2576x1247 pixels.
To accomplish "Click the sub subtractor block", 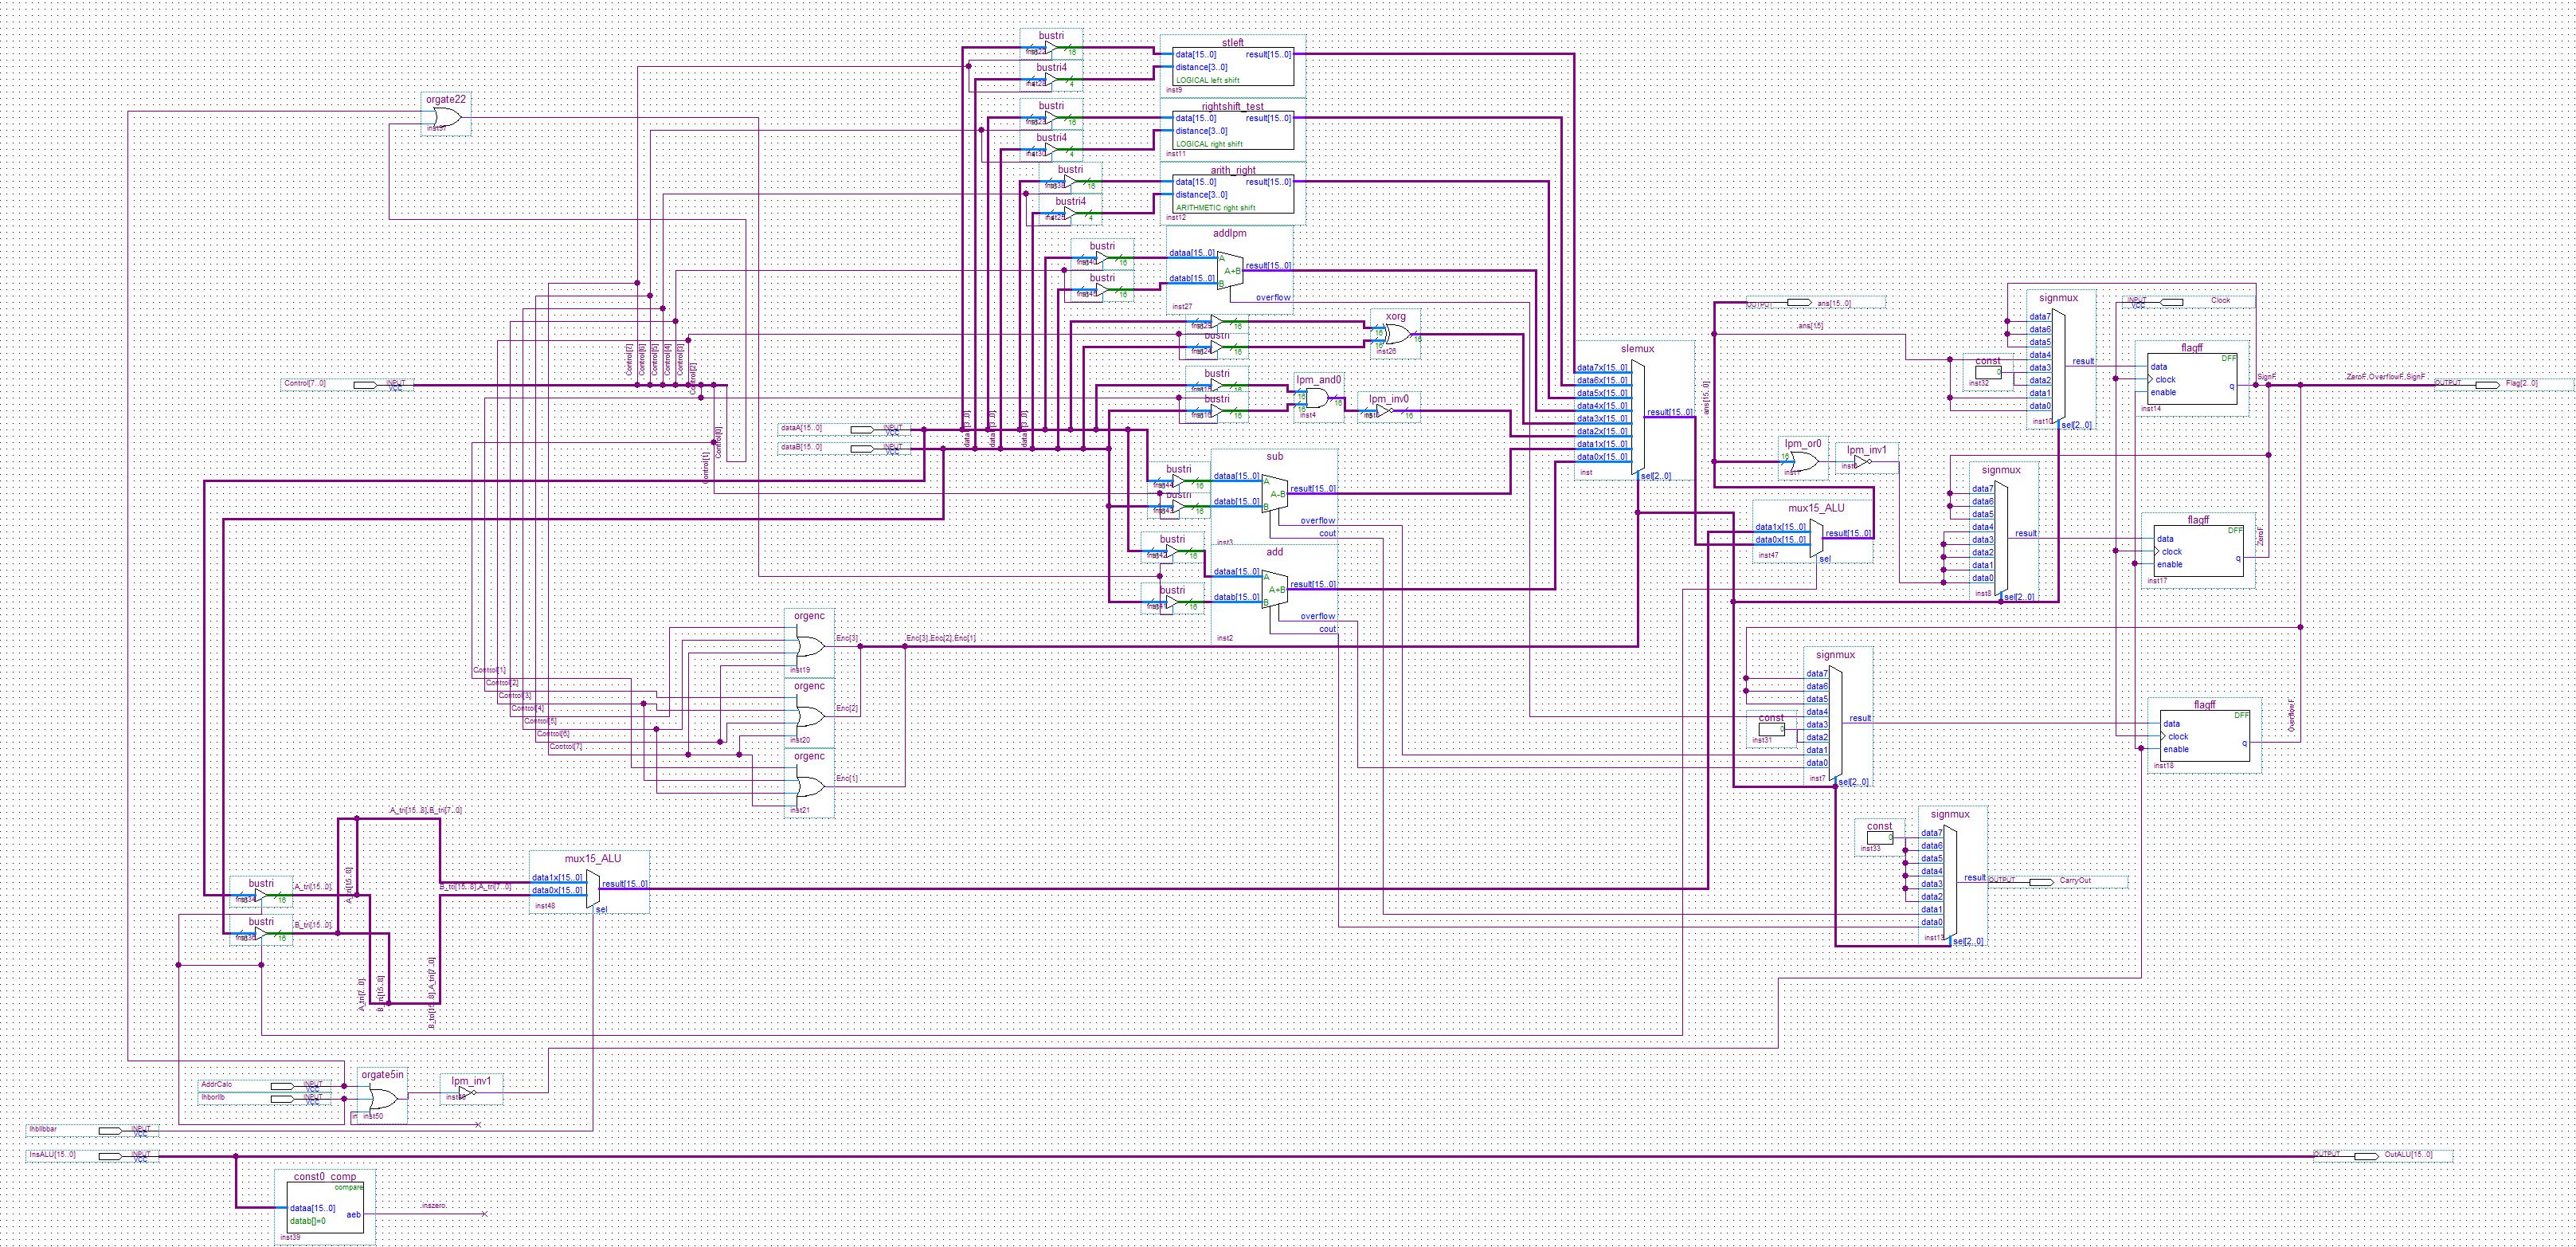I will pos(1274,495).
